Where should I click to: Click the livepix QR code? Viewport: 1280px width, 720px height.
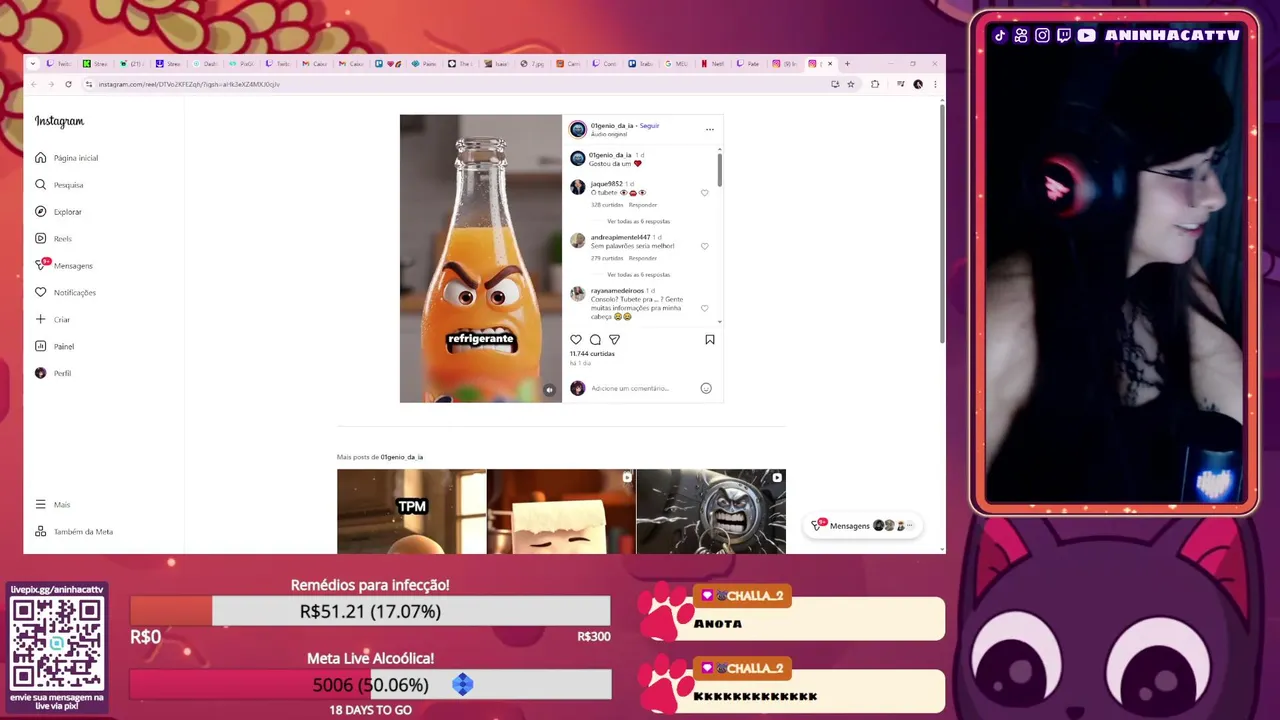[56, 642]
